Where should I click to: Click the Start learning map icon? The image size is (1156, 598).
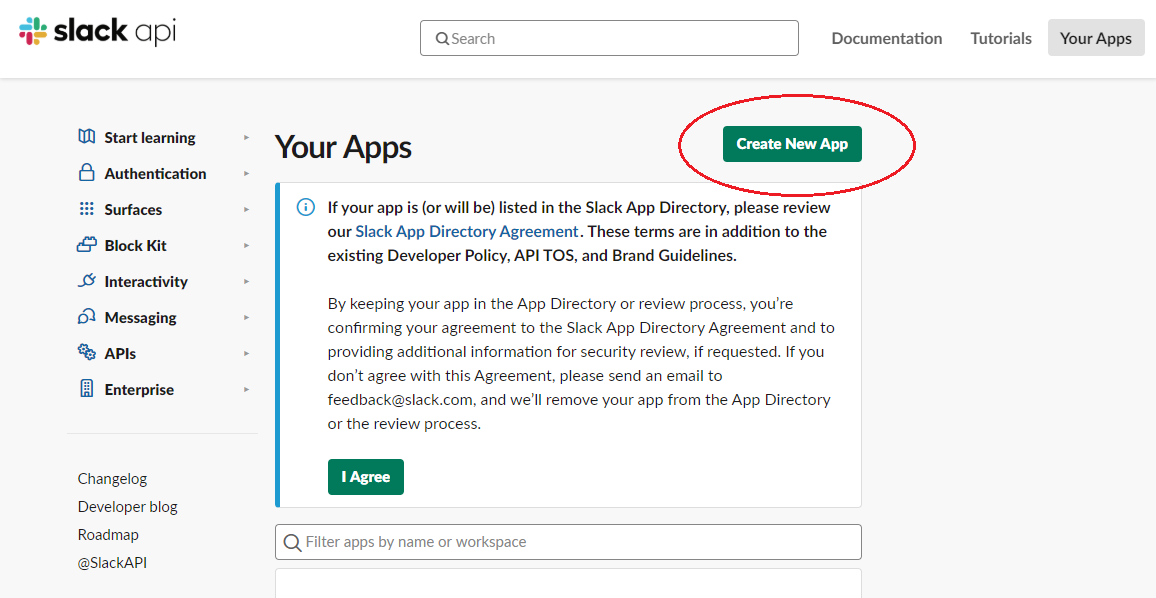click(86, 136)
